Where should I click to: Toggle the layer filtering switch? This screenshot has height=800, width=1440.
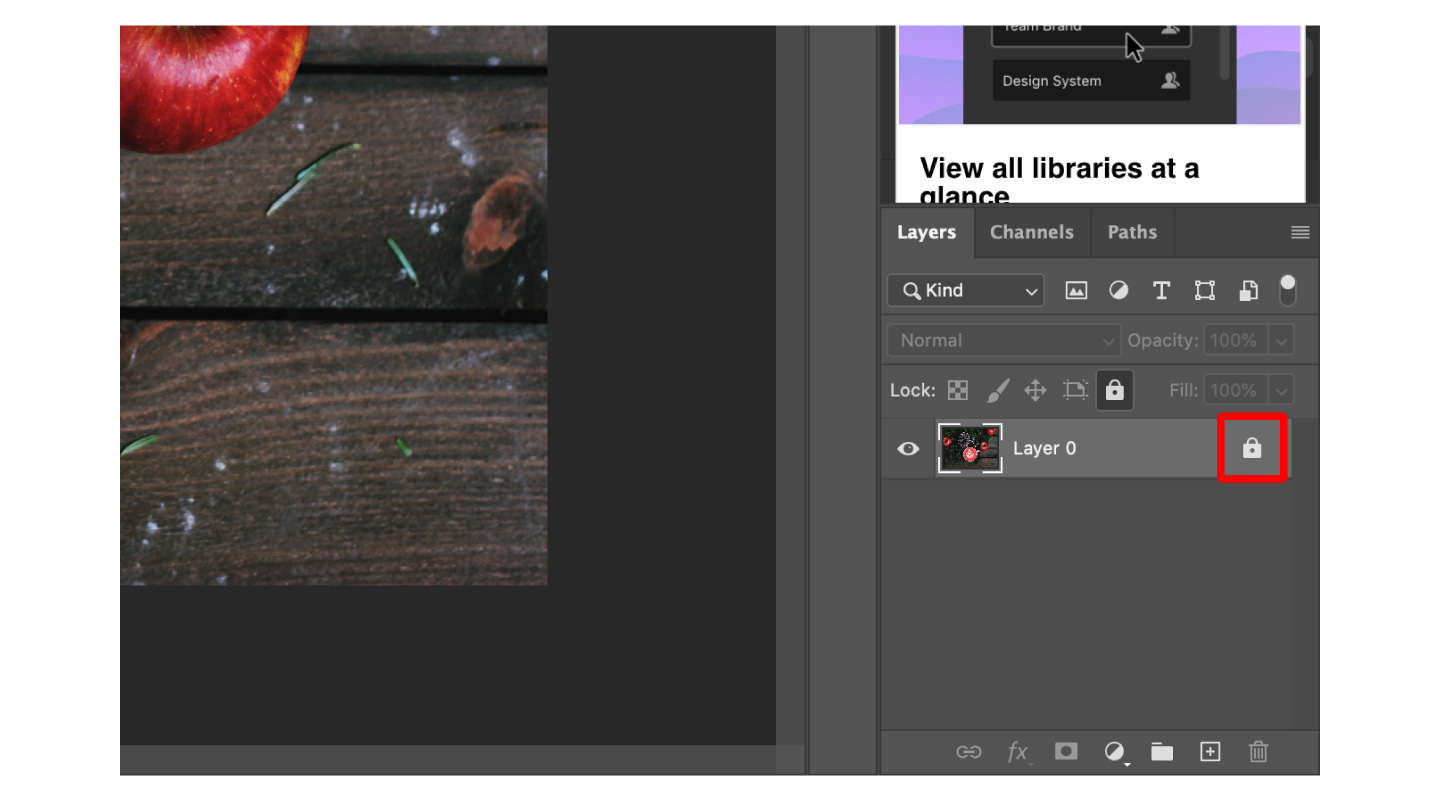1287,290
